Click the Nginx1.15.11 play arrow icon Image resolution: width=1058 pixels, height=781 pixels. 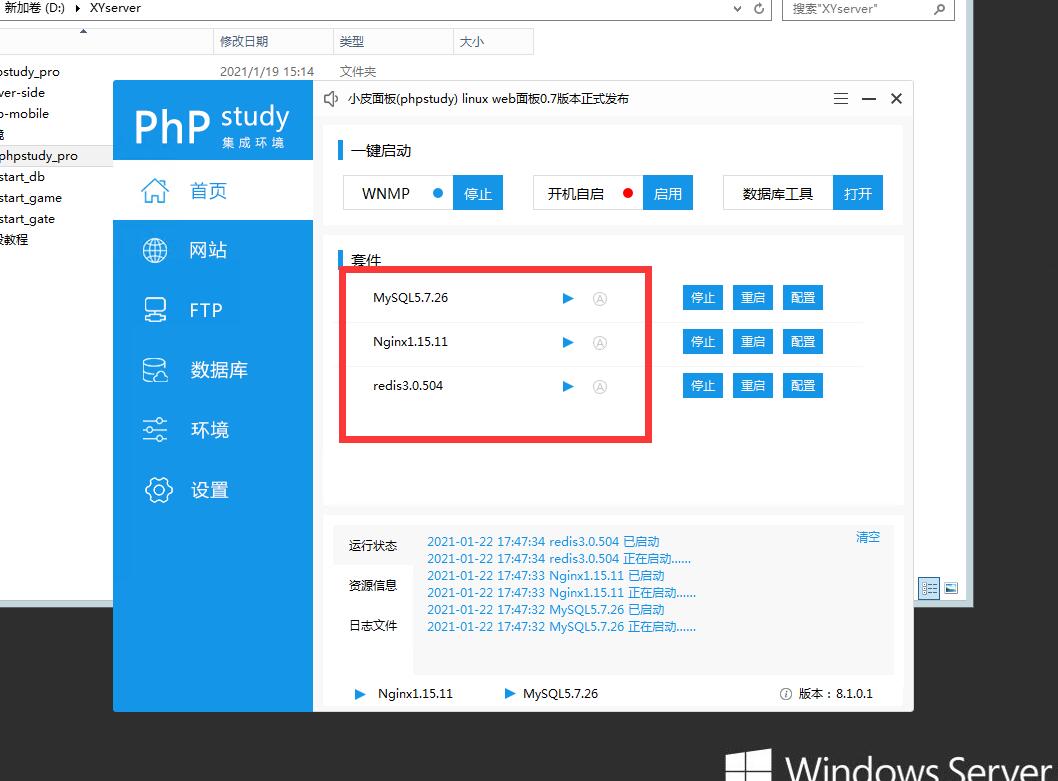pyautogui.click(x=568, y=342)
